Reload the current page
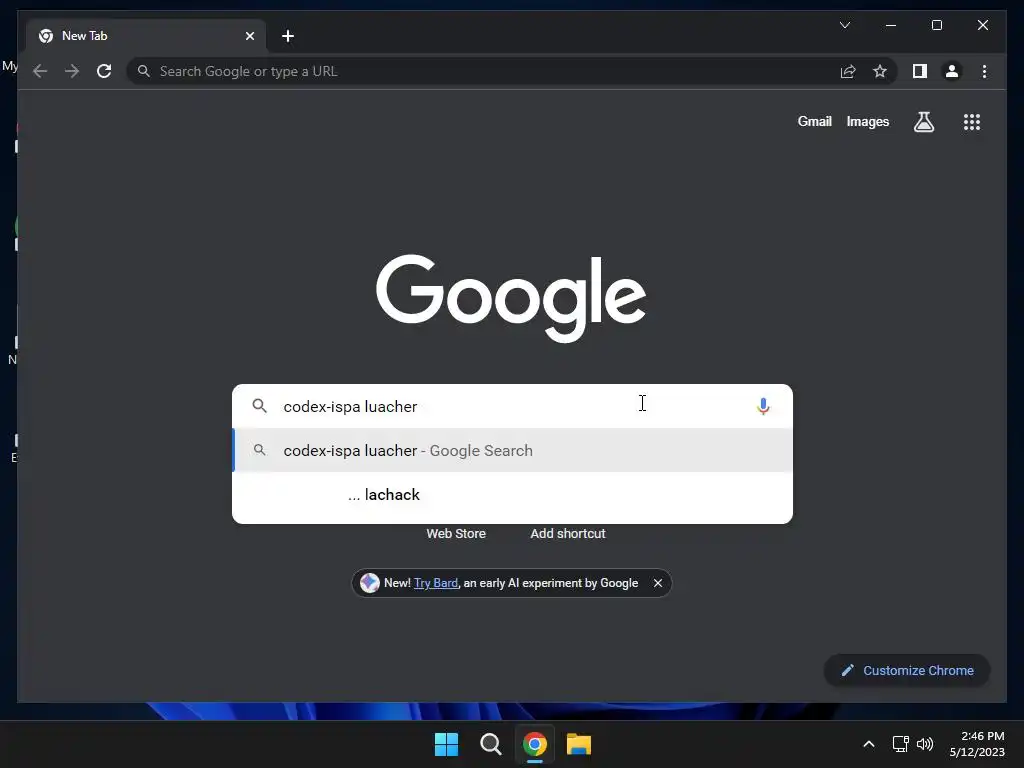Screen dimensions: 1024x768 pos(104,71)
